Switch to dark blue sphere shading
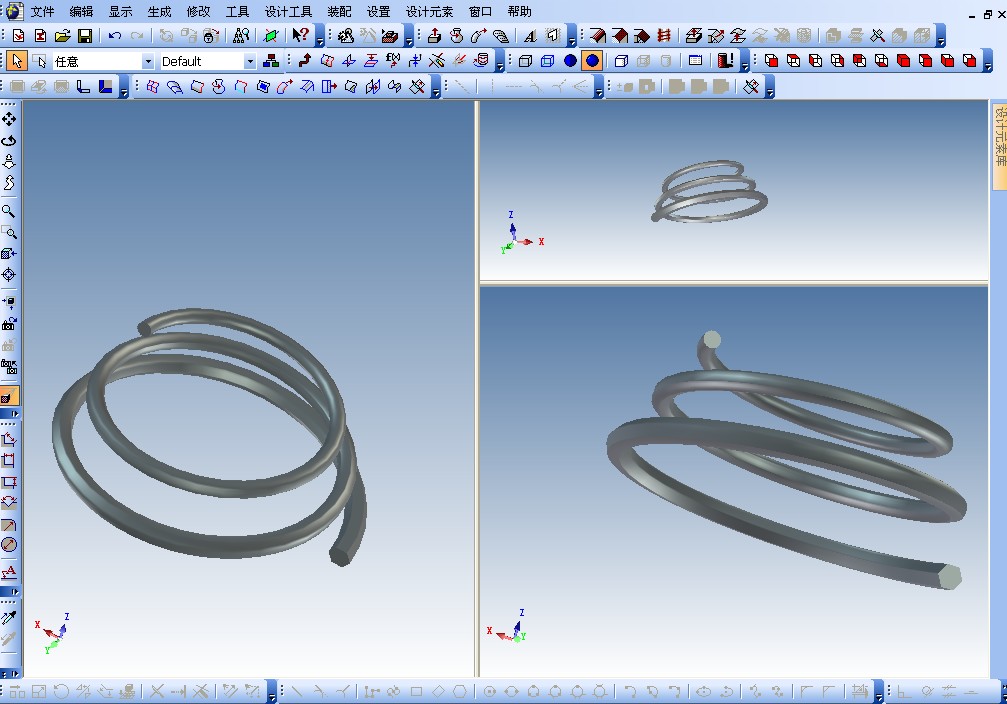The height and width of the screenshot is (704, 1007). point(570,61)
